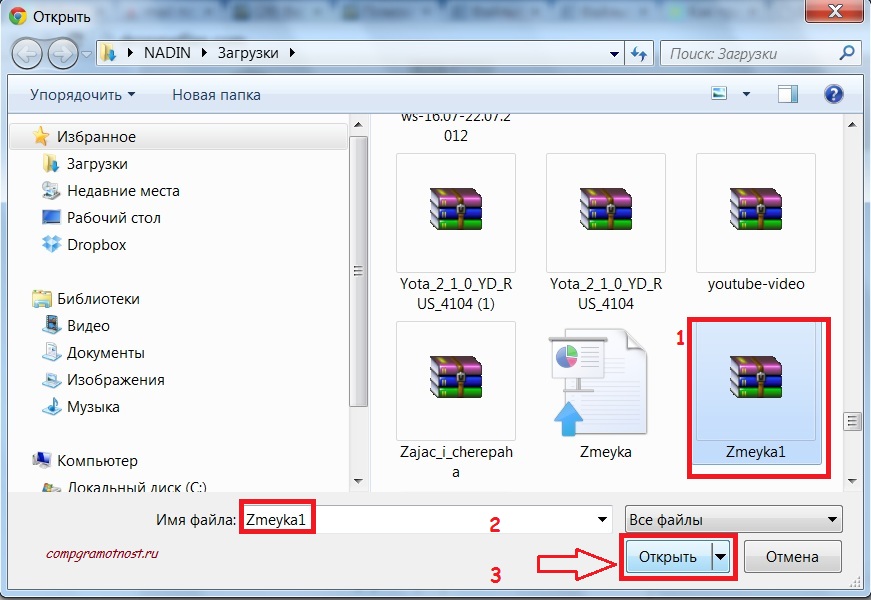Select Компьютер in navigation pane
The width and height of the screenshot is (871, 600).
[97, 461]
